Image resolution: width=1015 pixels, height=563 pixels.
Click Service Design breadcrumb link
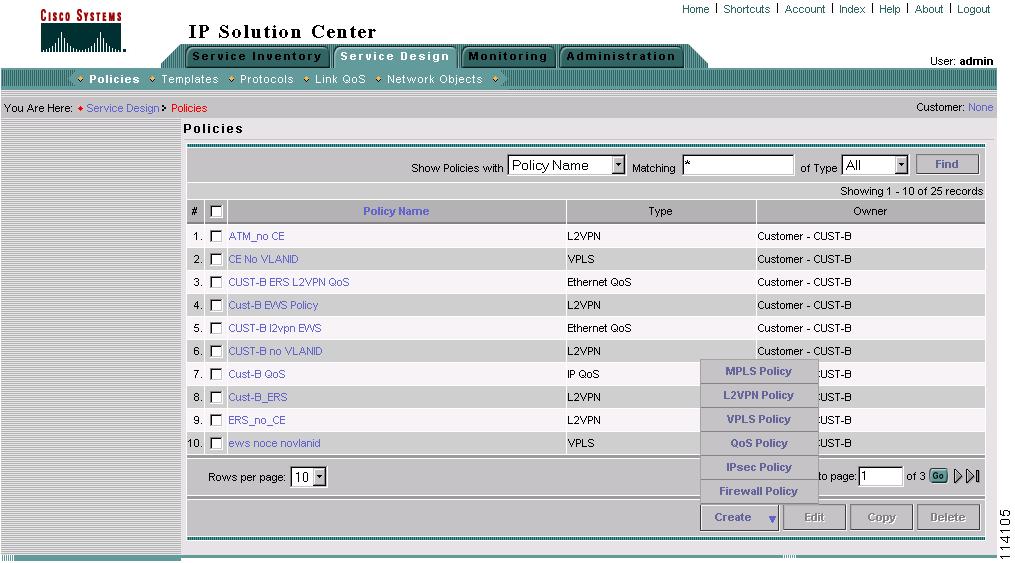coord(122,108)
